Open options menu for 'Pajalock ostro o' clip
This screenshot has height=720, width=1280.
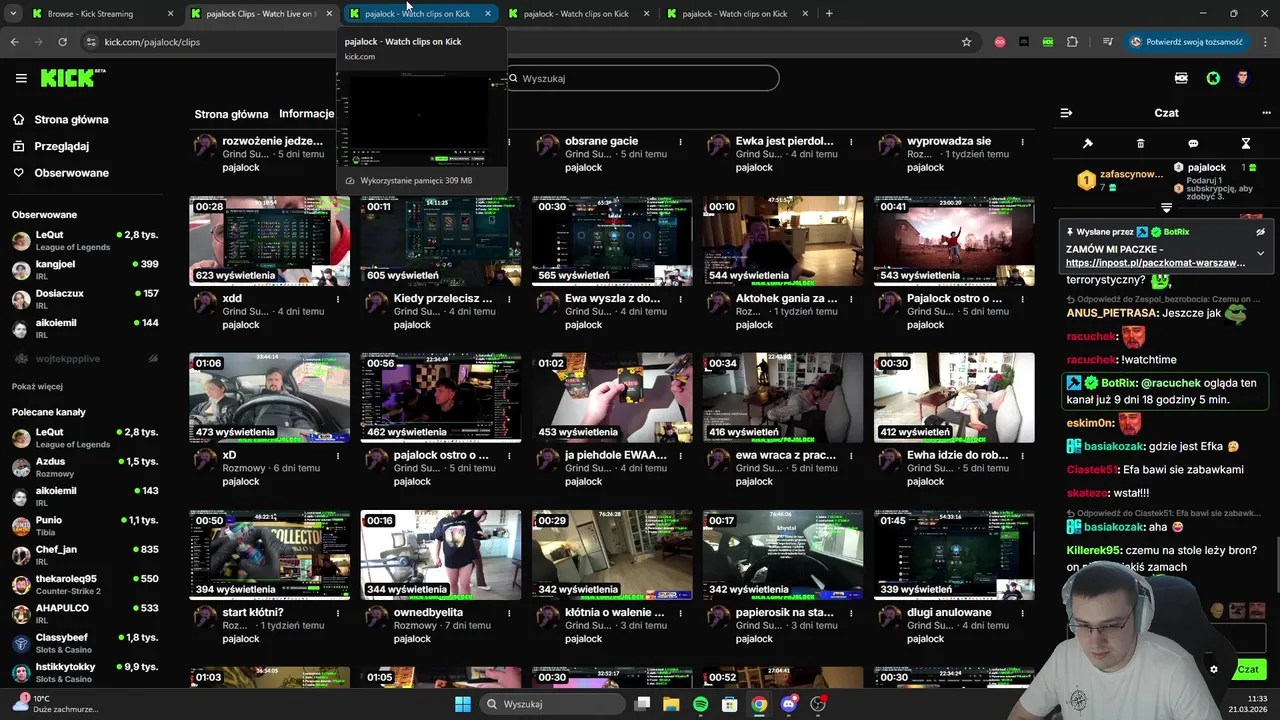click(1022, 299)
